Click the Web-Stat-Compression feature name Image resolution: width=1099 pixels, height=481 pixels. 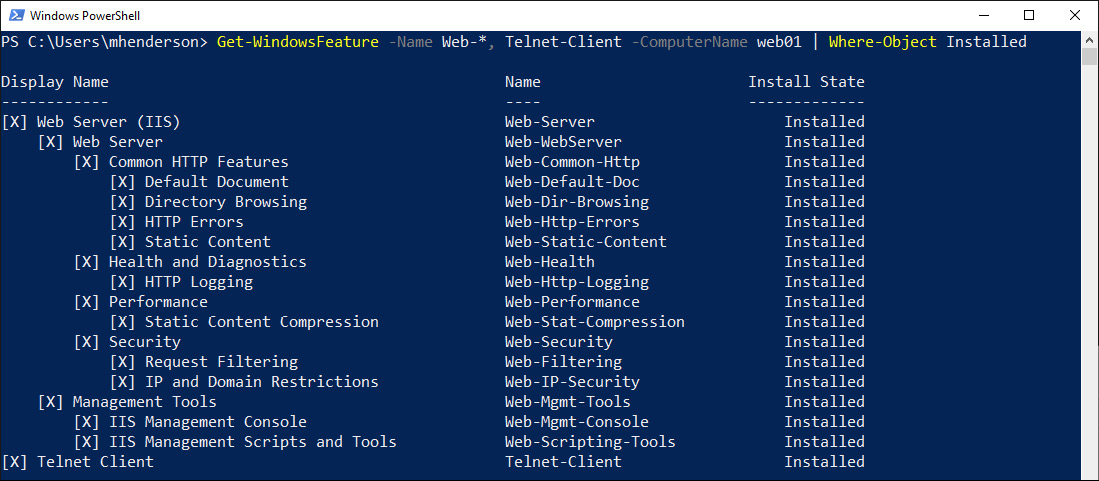[594, 322]
